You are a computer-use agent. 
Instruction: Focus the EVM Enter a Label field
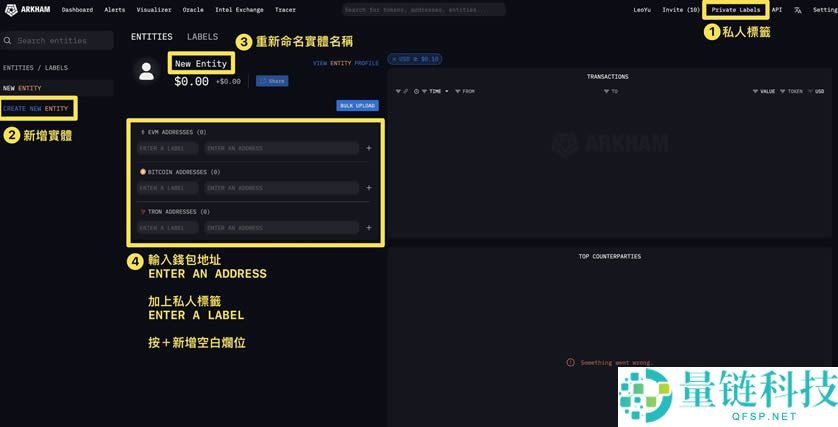point(167,148)
